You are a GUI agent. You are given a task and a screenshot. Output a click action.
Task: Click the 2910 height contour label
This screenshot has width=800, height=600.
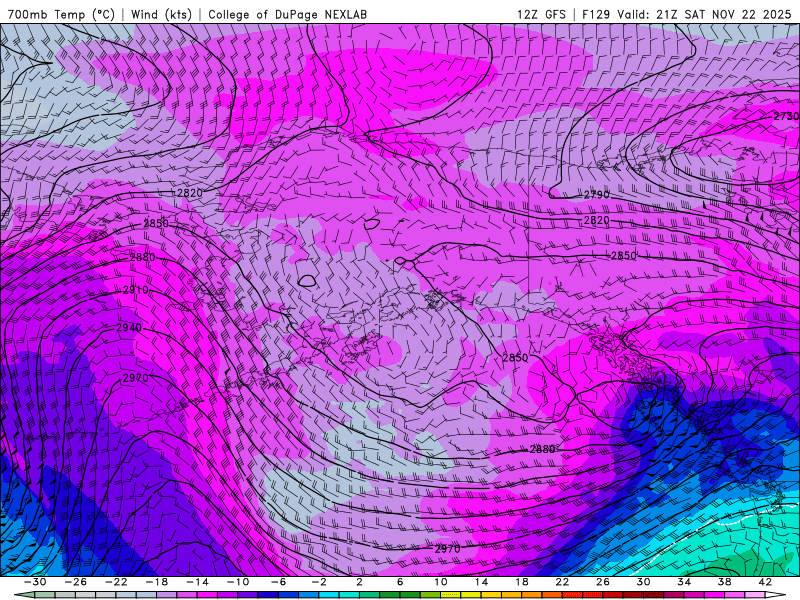click(x=136, y=290)
